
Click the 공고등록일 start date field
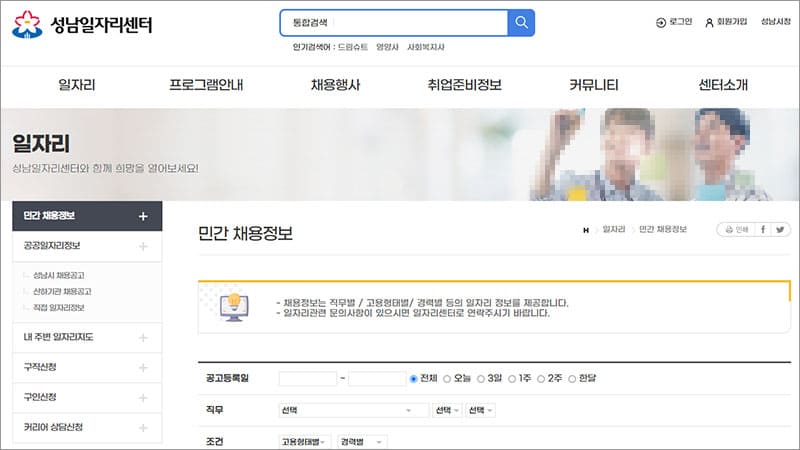[307, 379]
